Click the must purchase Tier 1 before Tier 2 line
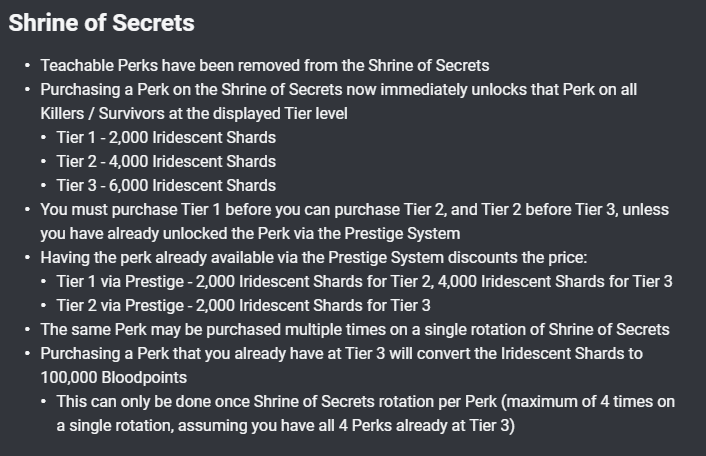Viewport: 706px width, 456px height. coord(354,210)
